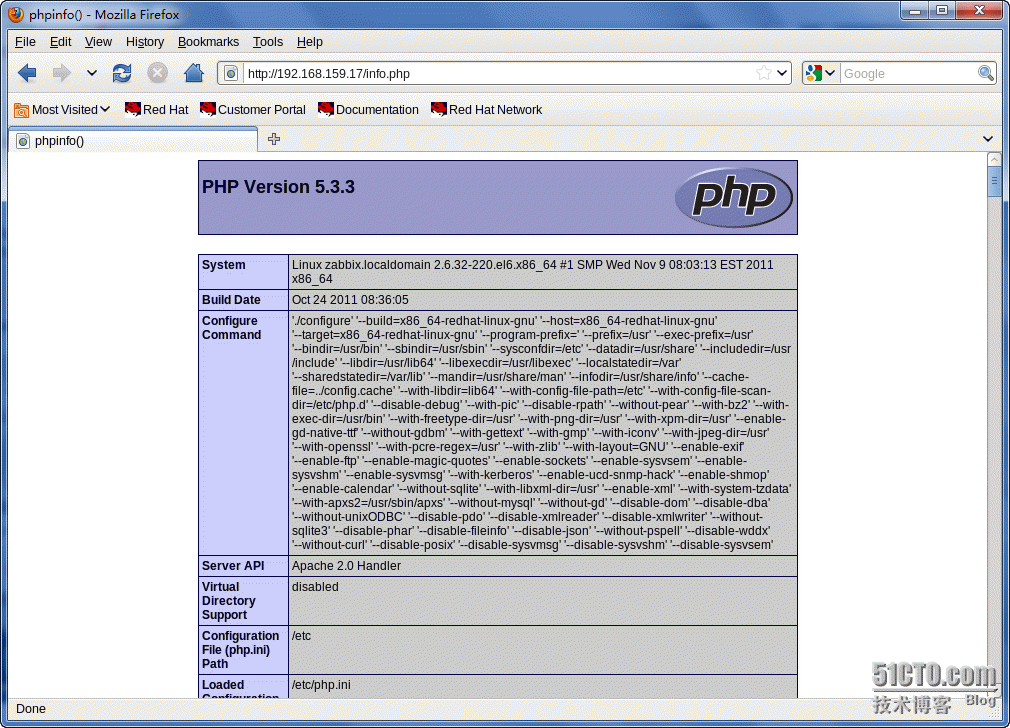Click the Server API label
The height and width of the screenshot is (728, 1010).
pyautogui.click(x=233, y=566)
